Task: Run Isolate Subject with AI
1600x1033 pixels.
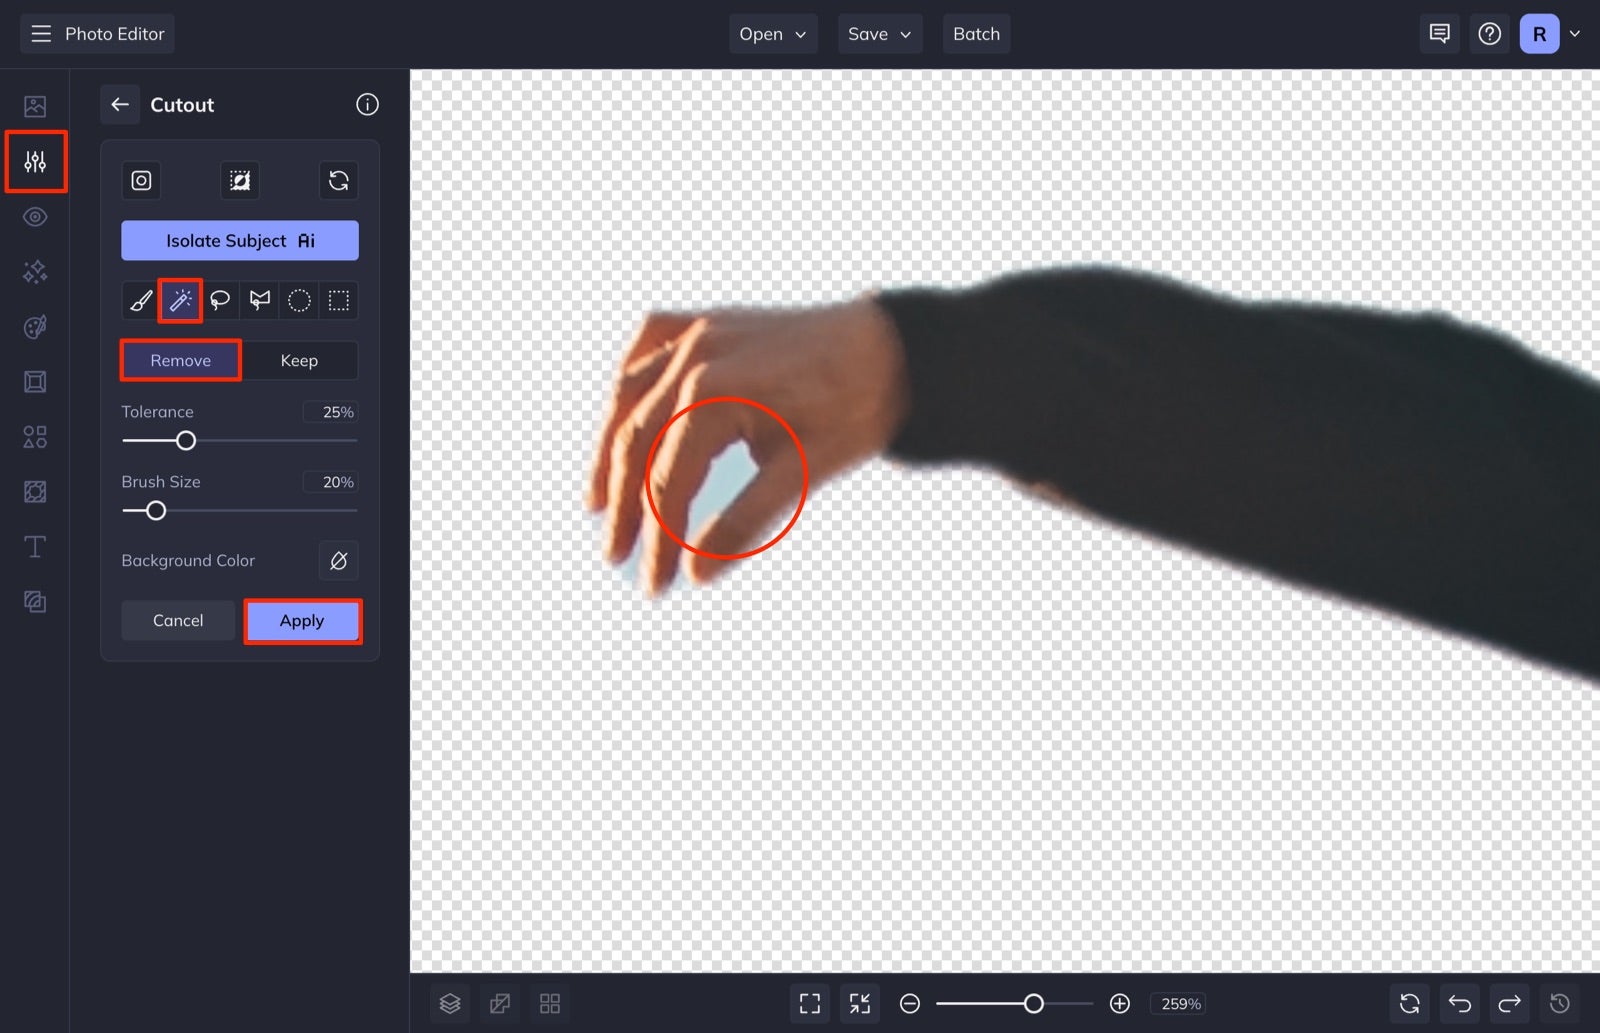Action: [x=239, y=240]
